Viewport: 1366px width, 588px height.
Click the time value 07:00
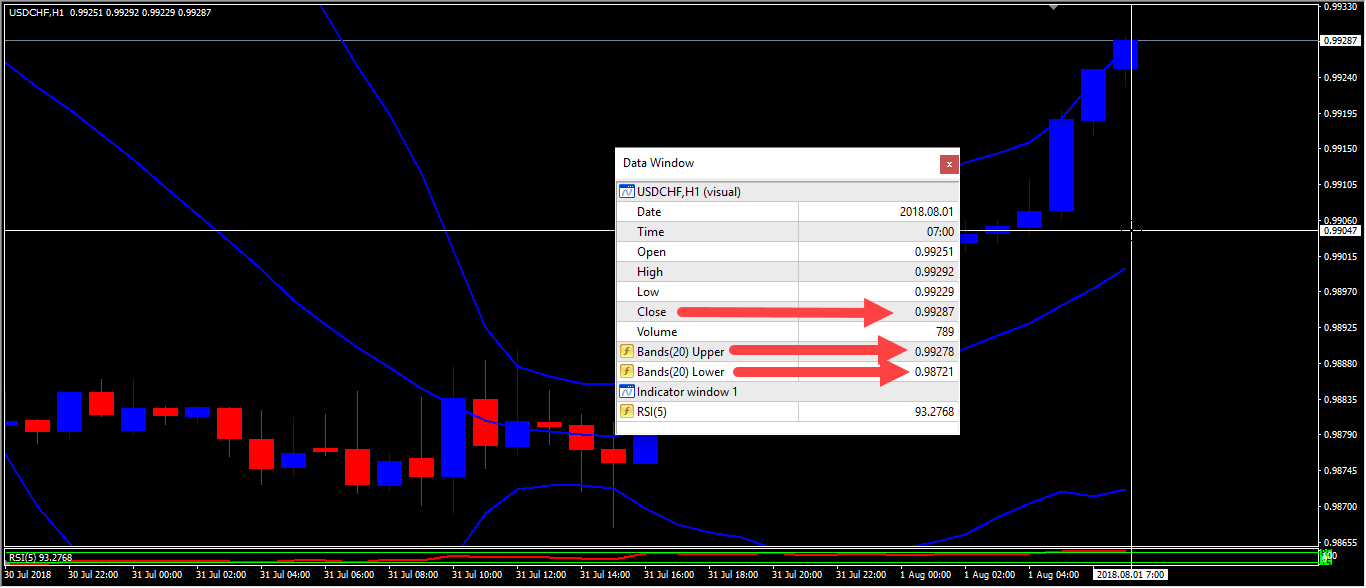point(940,232)
